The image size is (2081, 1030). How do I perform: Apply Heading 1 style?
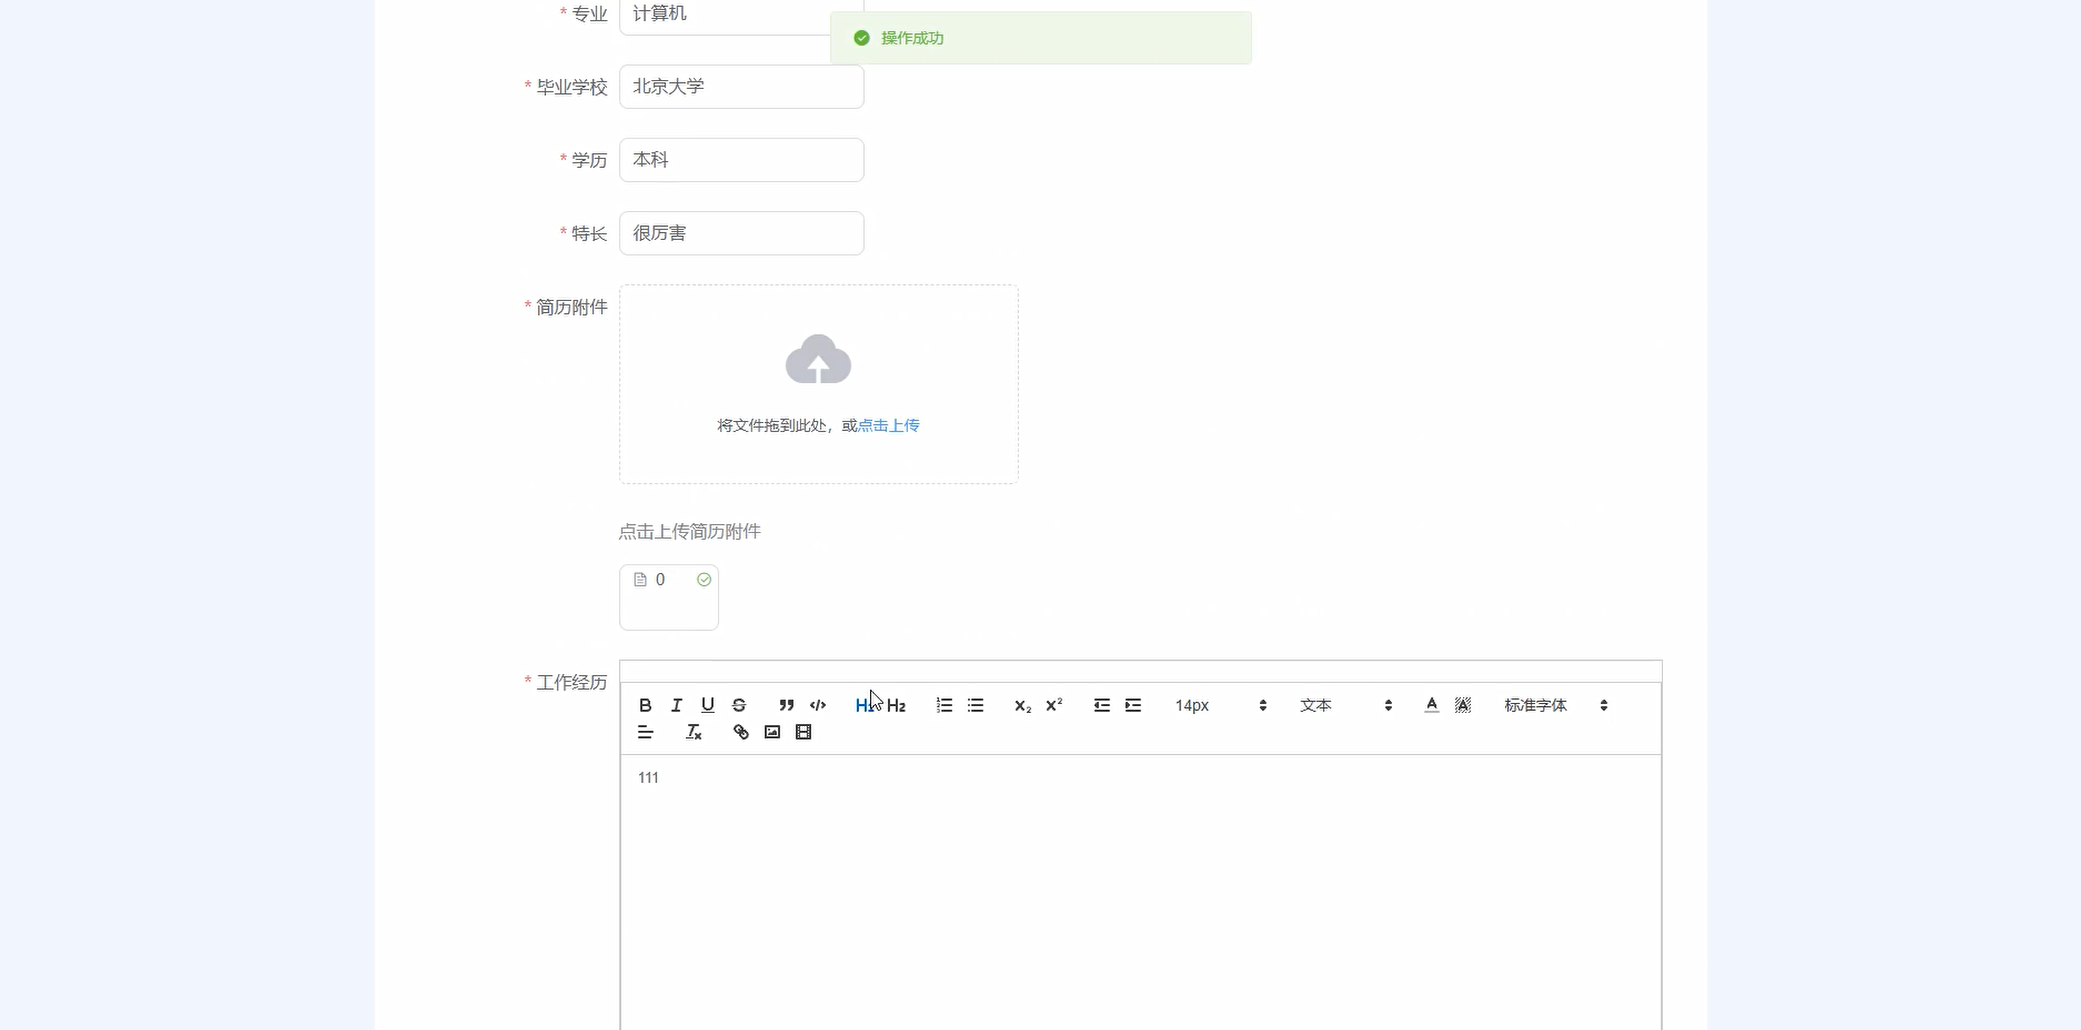click(862, 705)
